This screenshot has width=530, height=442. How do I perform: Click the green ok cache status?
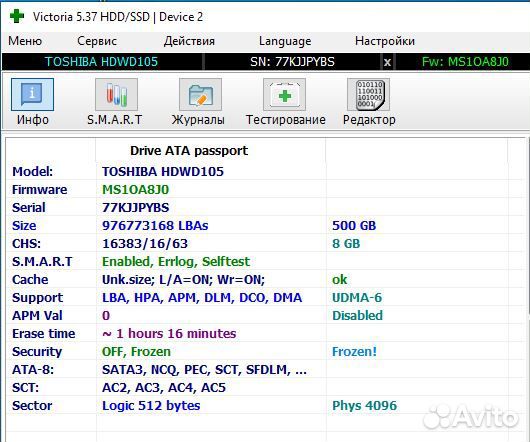340,280
